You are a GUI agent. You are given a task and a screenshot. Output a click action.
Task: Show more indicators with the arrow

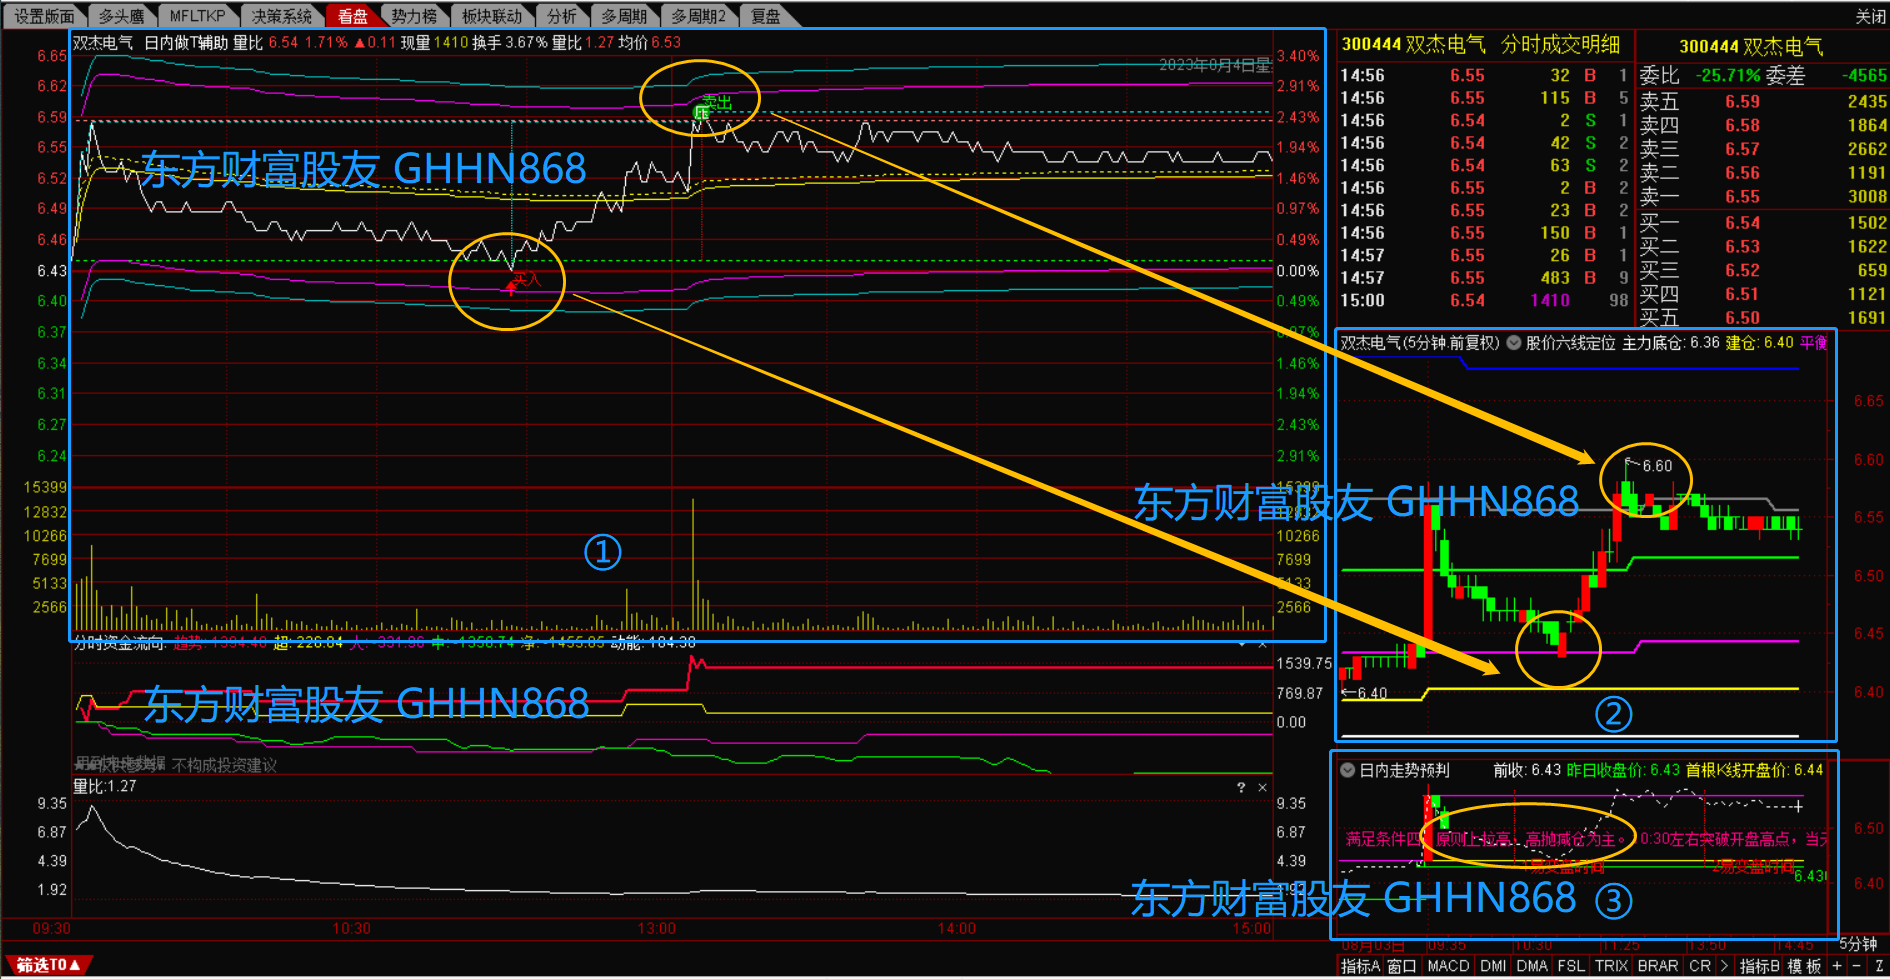[1724, 966]
